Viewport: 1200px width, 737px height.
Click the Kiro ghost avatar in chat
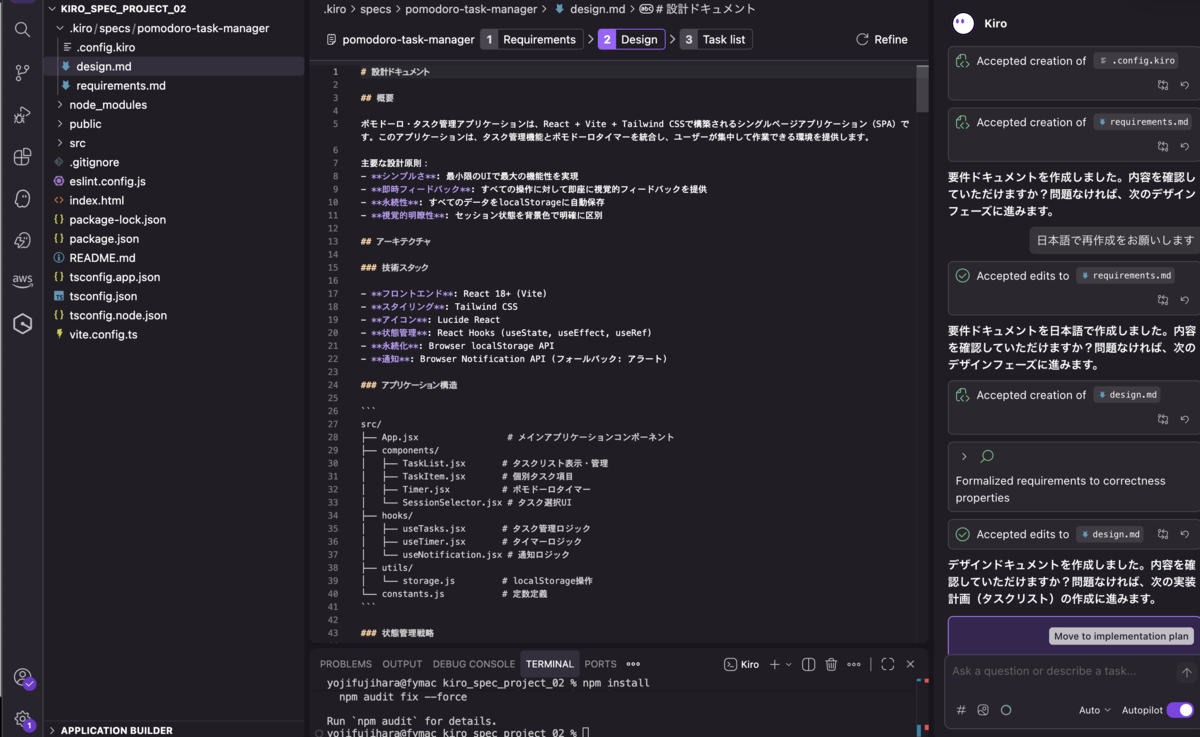click(963, 23)
